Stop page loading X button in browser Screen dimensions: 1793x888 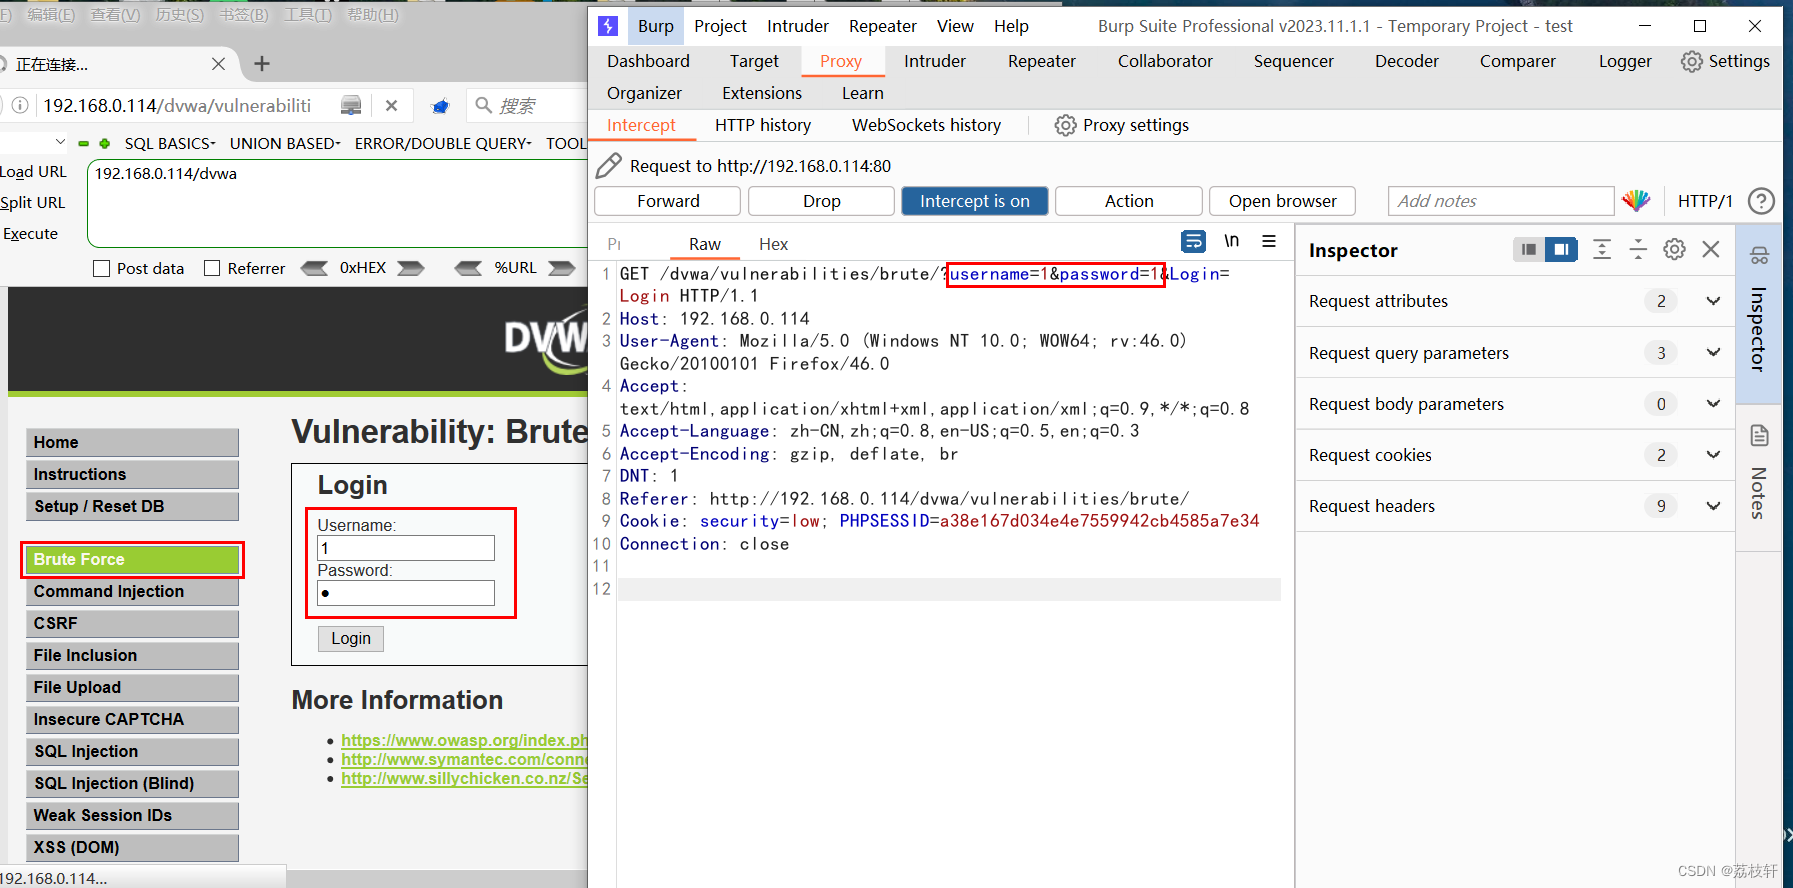pos(391,105)
